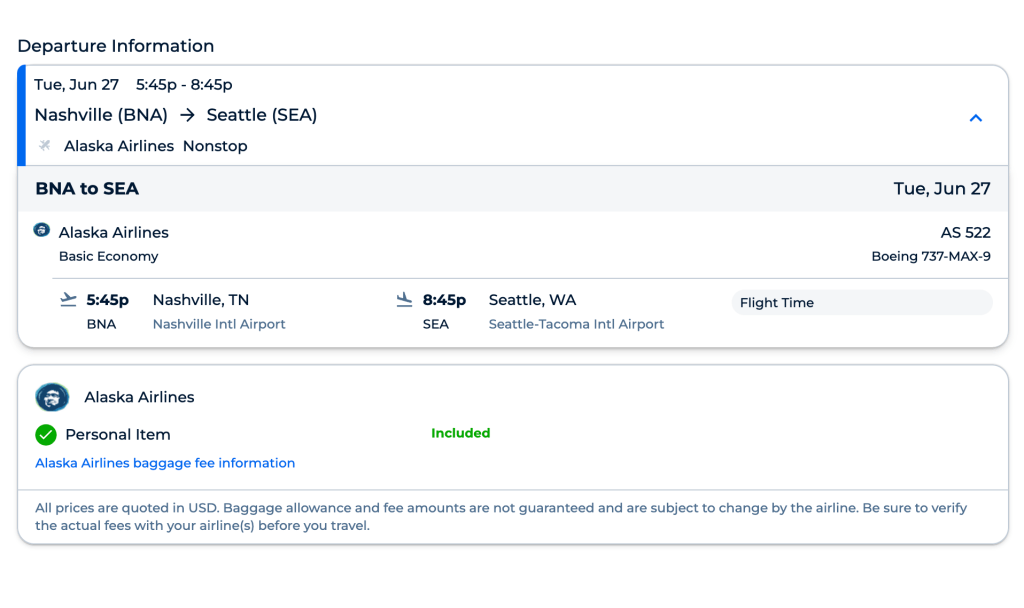1024x608 pixels.
Task: Click the Seattle-Tacoma Intl Airport name
Action: click(576, 324)
